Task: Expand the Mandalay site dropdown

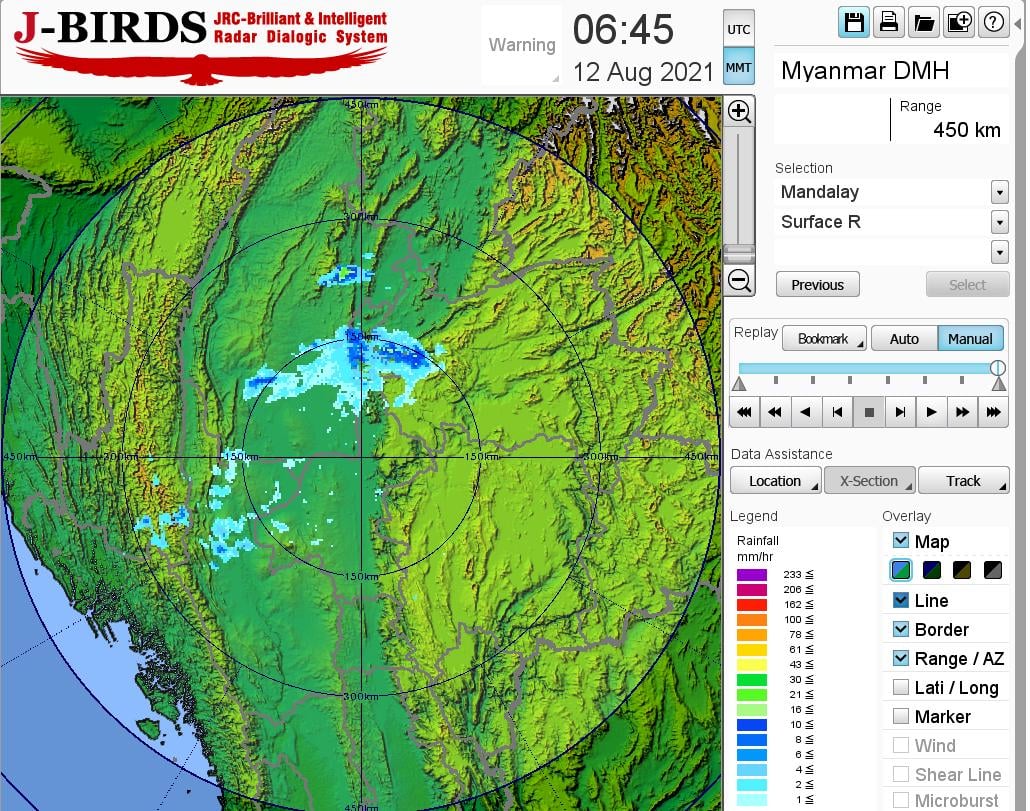Action: click(999, 192)
